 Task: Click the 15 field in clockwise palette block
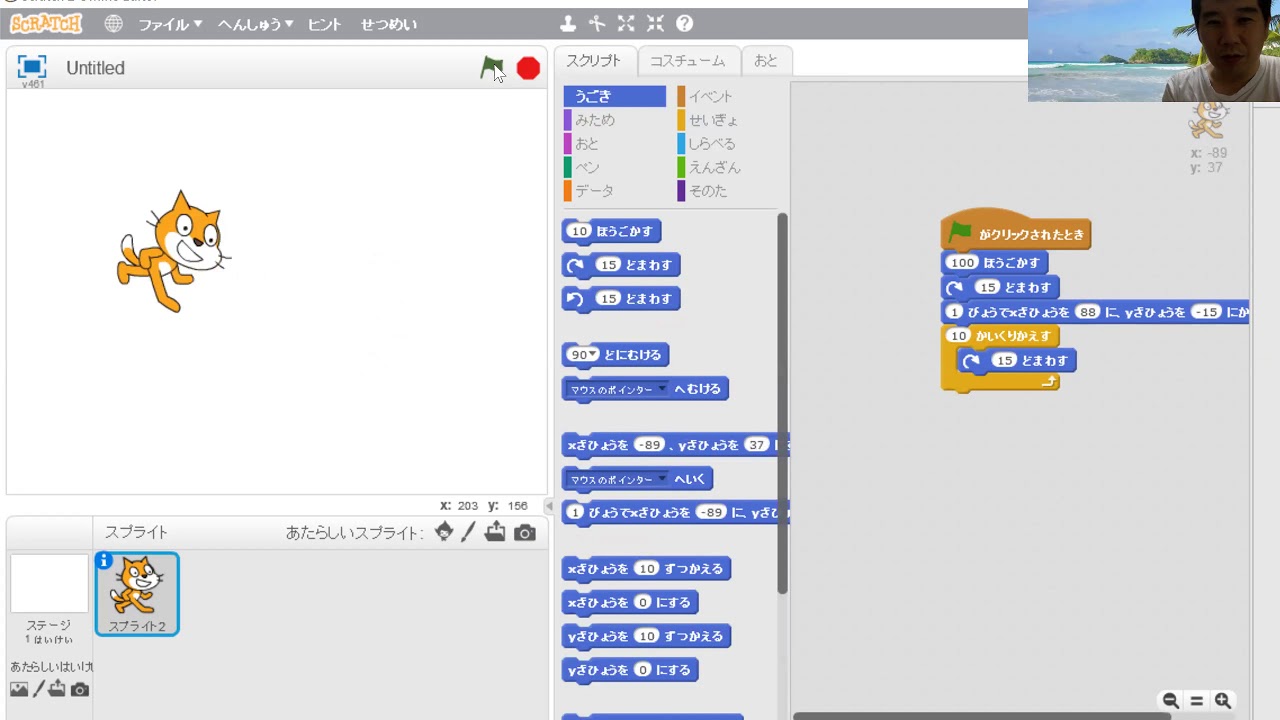607,265
